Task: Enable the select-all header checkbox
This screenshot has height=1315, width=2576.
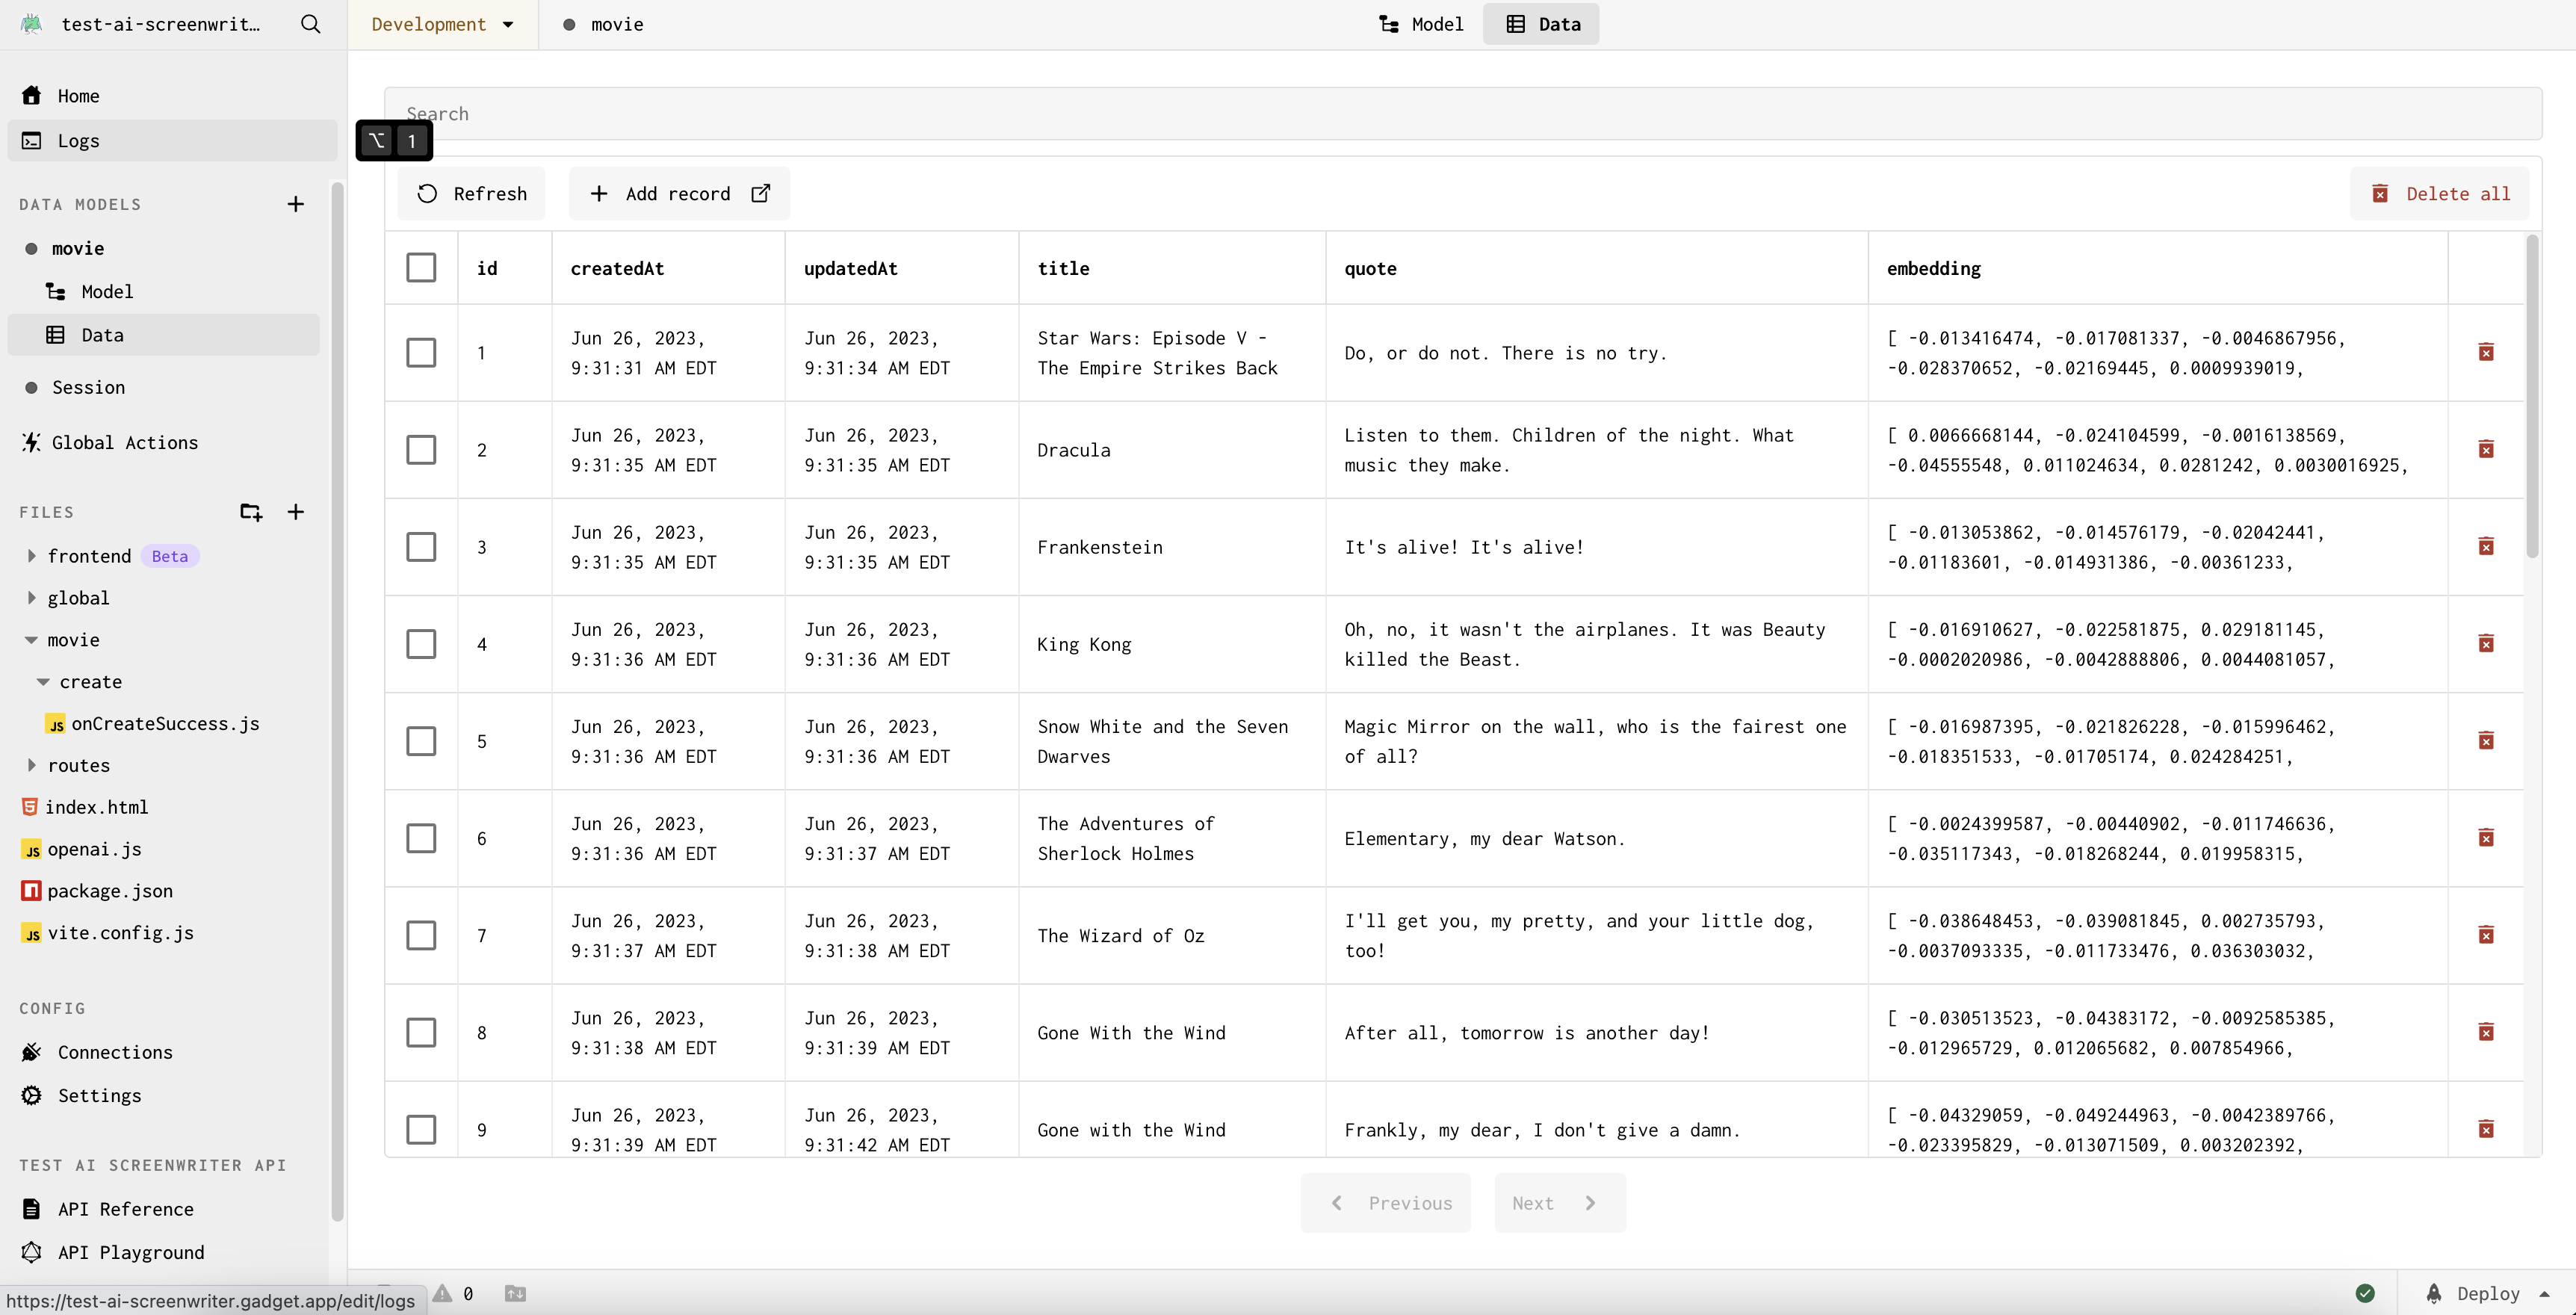Action: tap(421, 267)
